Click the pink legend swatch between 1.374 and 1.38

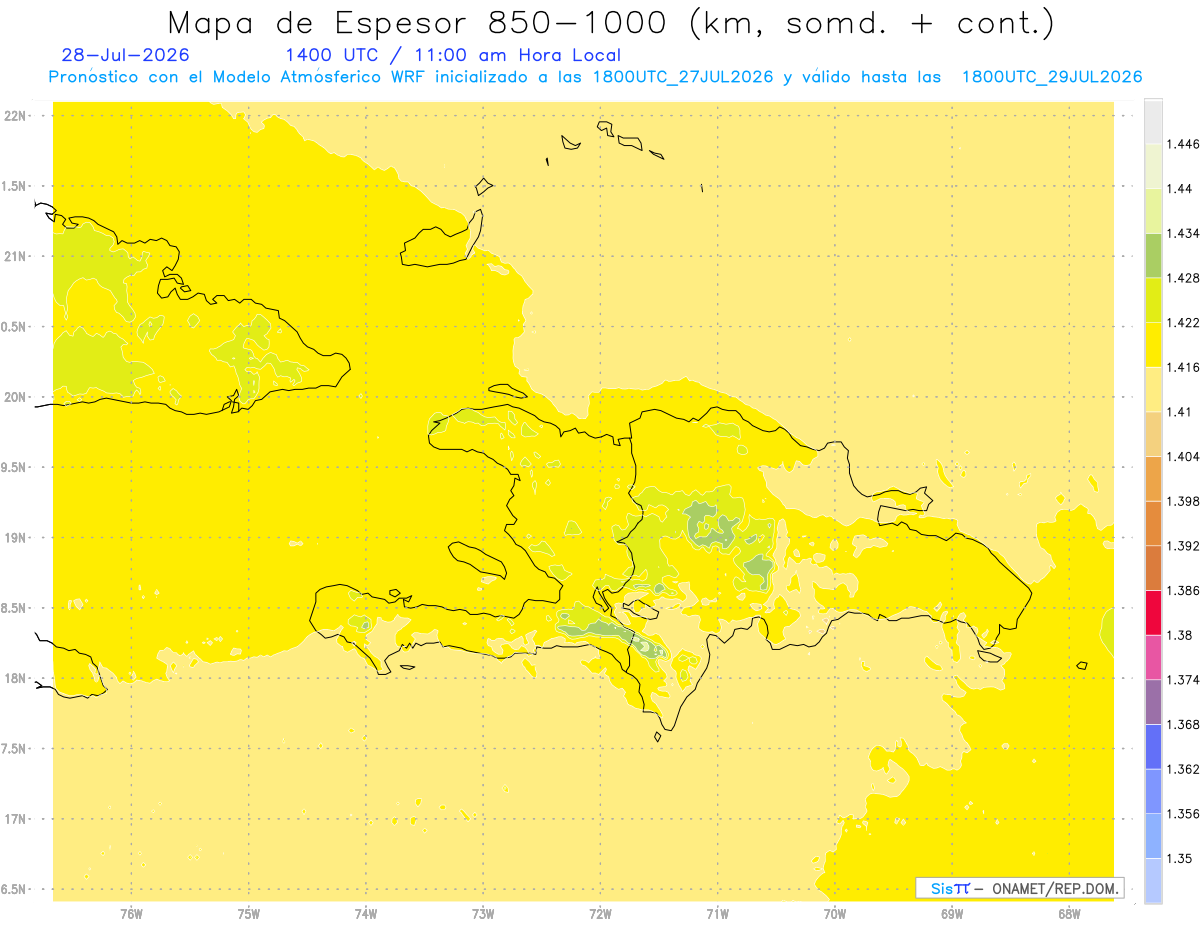click(1153, 657)
